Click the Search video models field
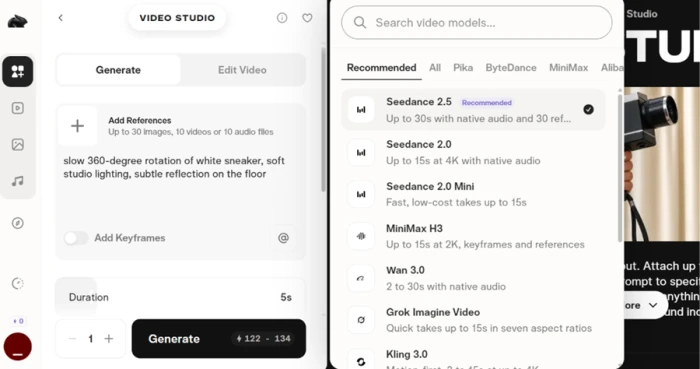The height and width of the screenshot is (369, 700). pos(476,23)
